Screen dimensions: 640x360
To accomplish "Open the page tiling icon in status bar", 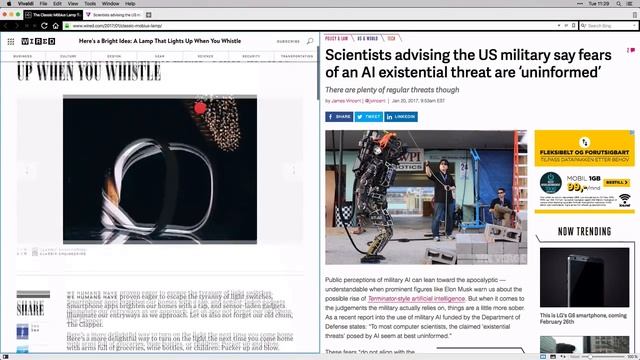I will (x=543, y=357).
